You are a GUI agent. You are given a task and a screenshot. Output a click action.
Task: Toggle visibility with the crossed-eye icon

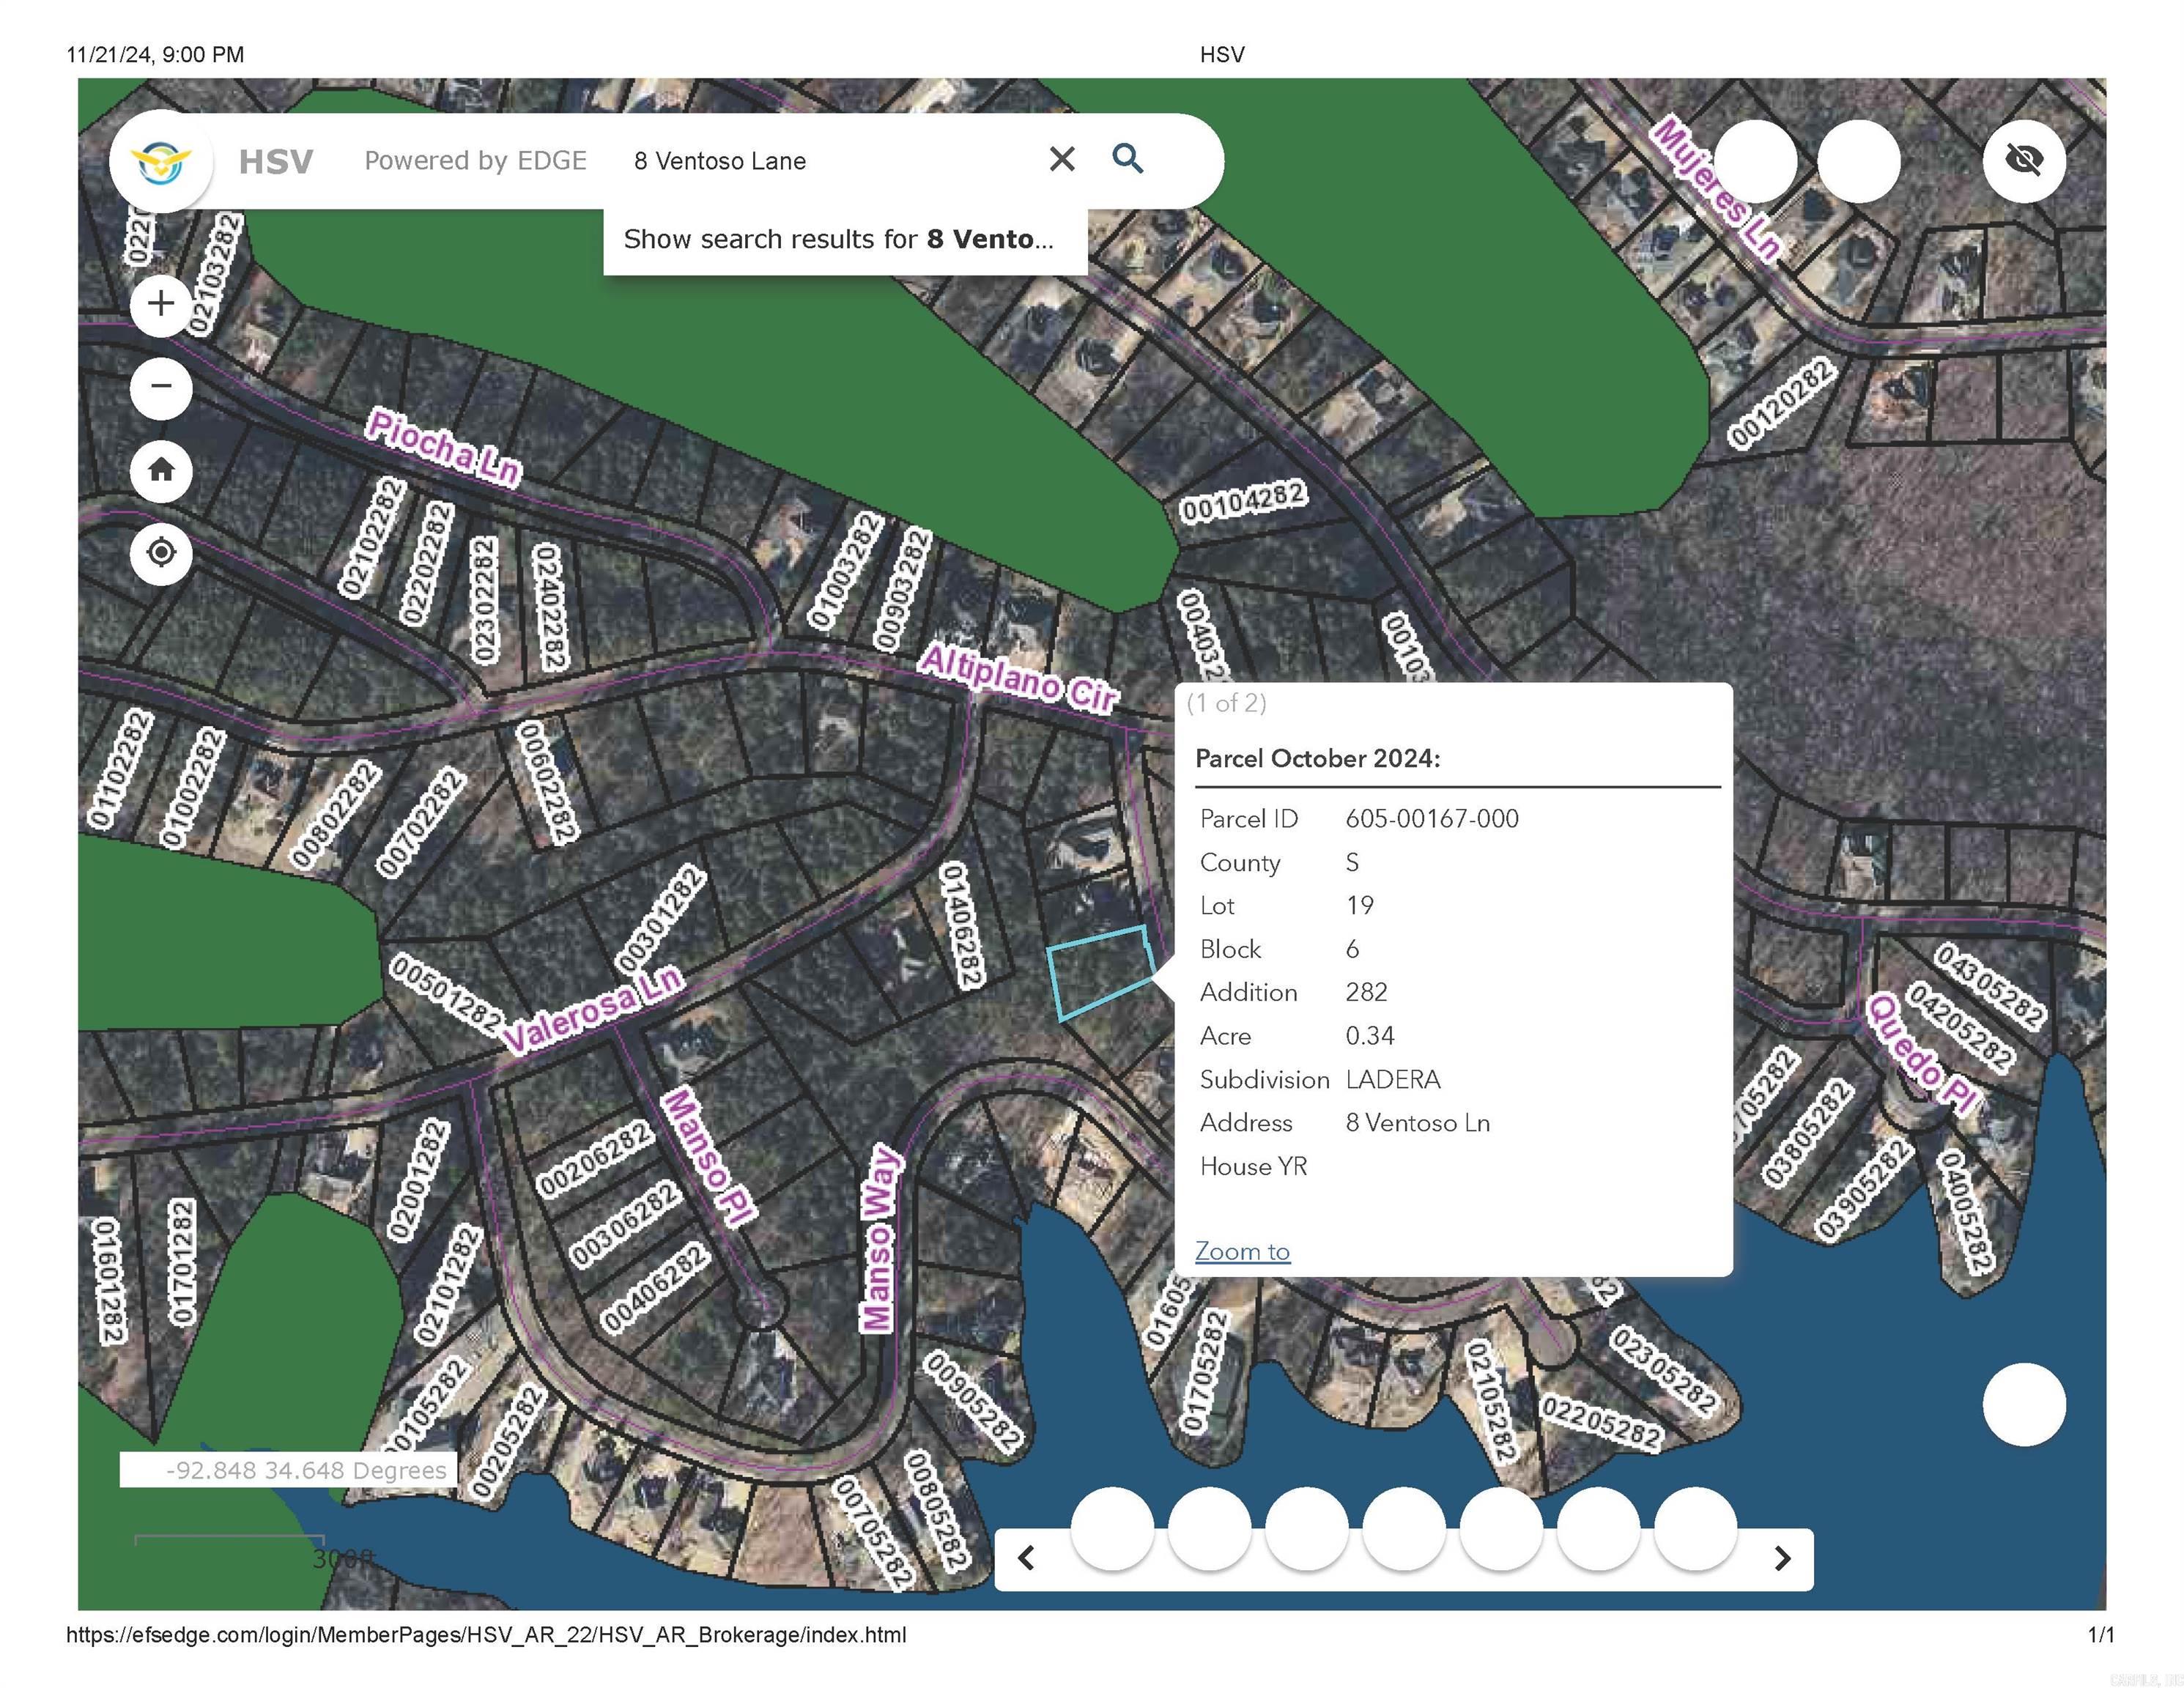click(2024, 161)
